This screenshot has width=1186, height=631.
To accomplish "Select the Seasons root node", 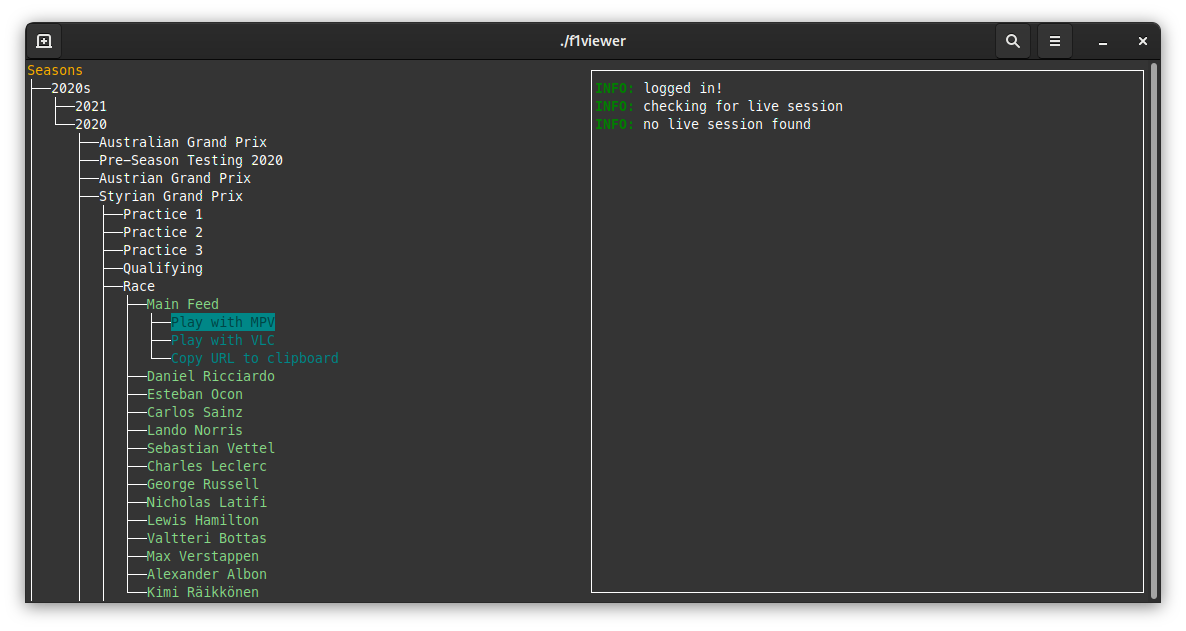I will (55, 70).
